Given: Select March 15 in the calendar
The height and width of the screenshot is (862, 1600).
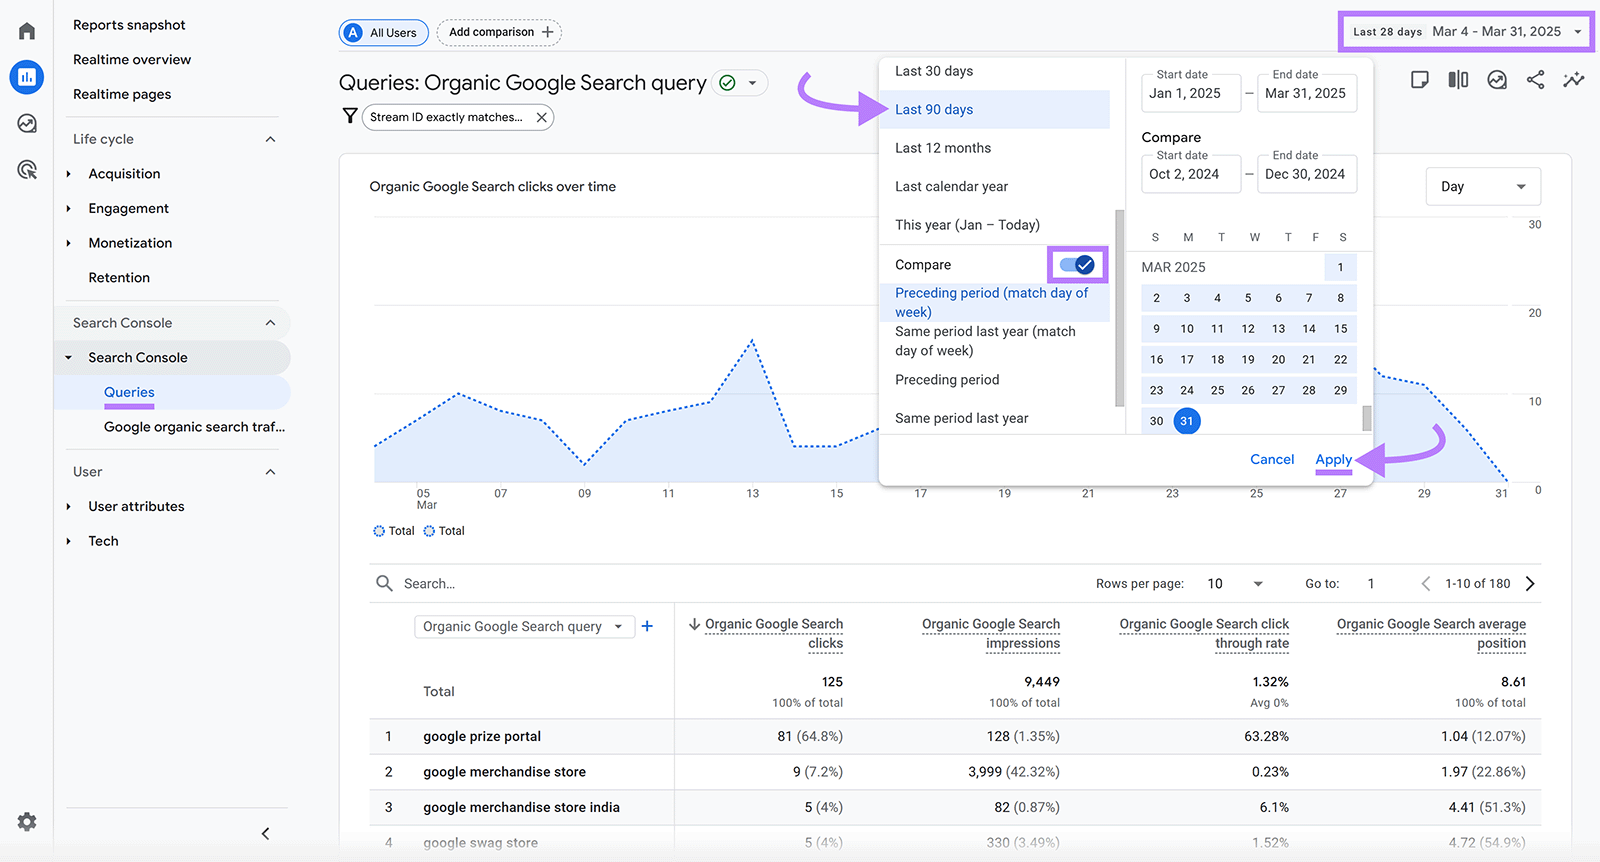Looking at the screenshot, I should click(x=1341, y=329).
